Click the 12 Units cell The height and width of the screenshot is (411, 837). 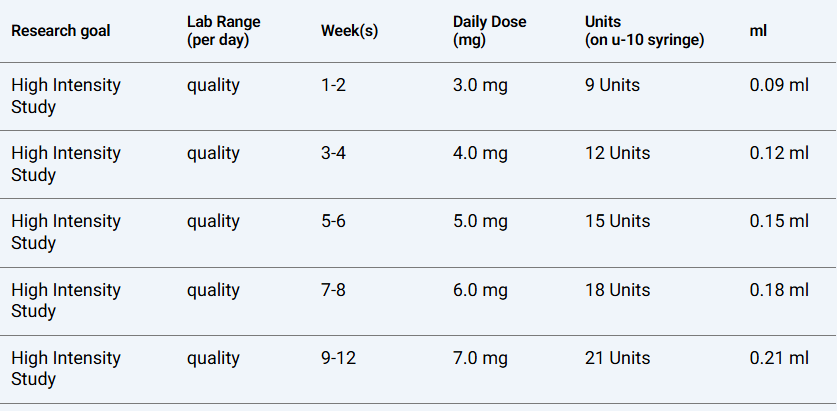tap(617, 153)
